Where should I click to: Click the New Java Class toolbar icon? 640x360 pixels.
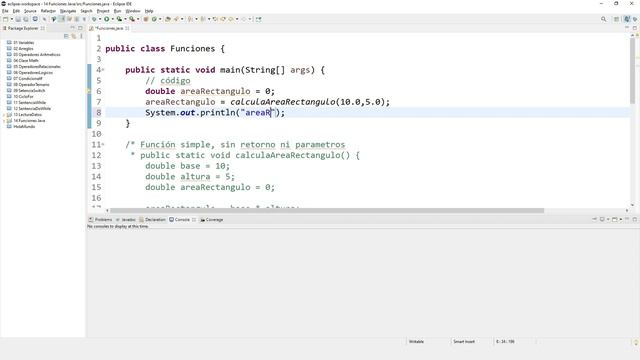click(x=154, y=19)
